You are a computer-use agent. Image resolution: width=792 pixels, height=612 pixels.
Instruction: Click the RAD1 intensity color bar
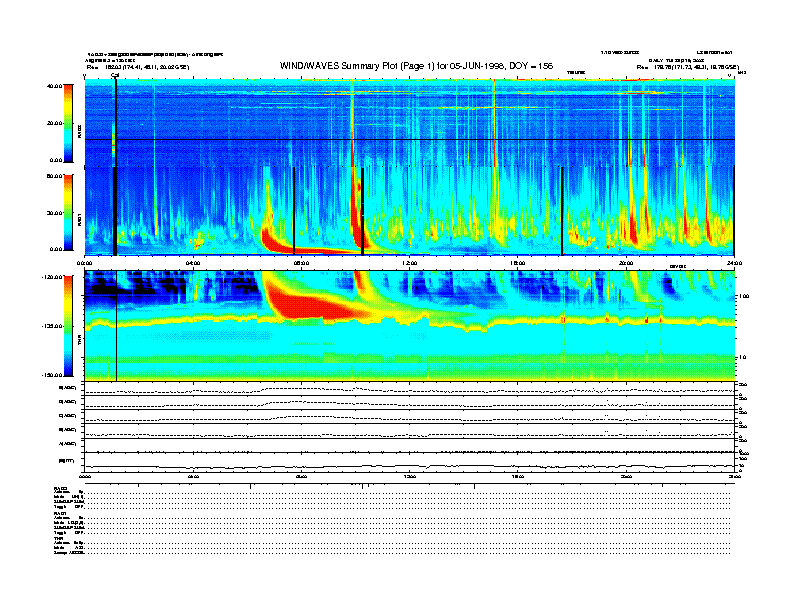pyautogui.click(x=68, y=213)
